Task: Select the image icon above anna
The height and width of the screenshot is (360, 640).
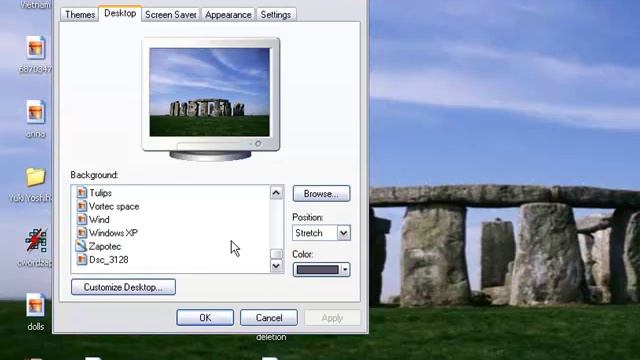Action: coord(36,48)
